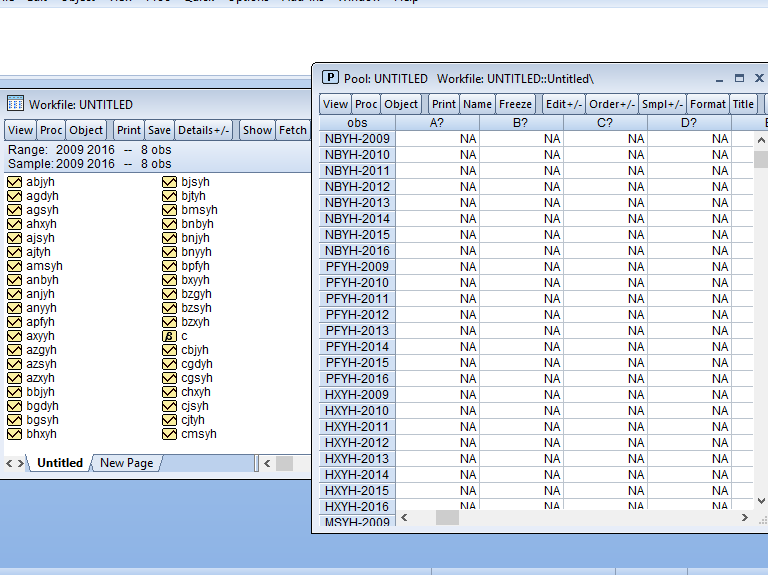Switch to the New Page tab
768x575 pixels.
tap(126, 463)
